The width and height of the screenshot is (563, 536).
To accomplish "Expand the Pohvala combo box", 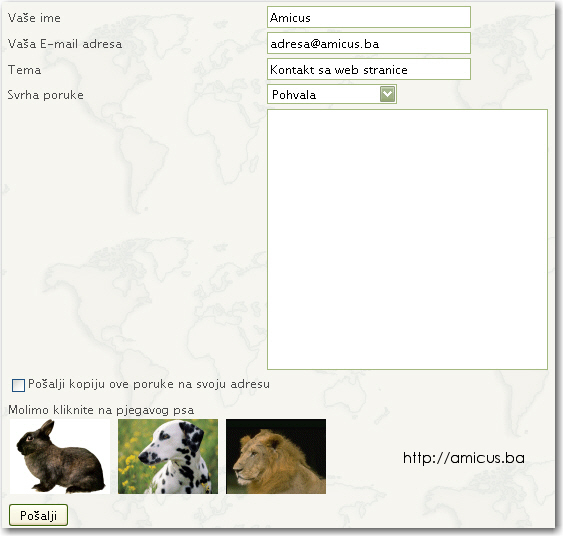I will pyautogui.click(x=332, y=94).
